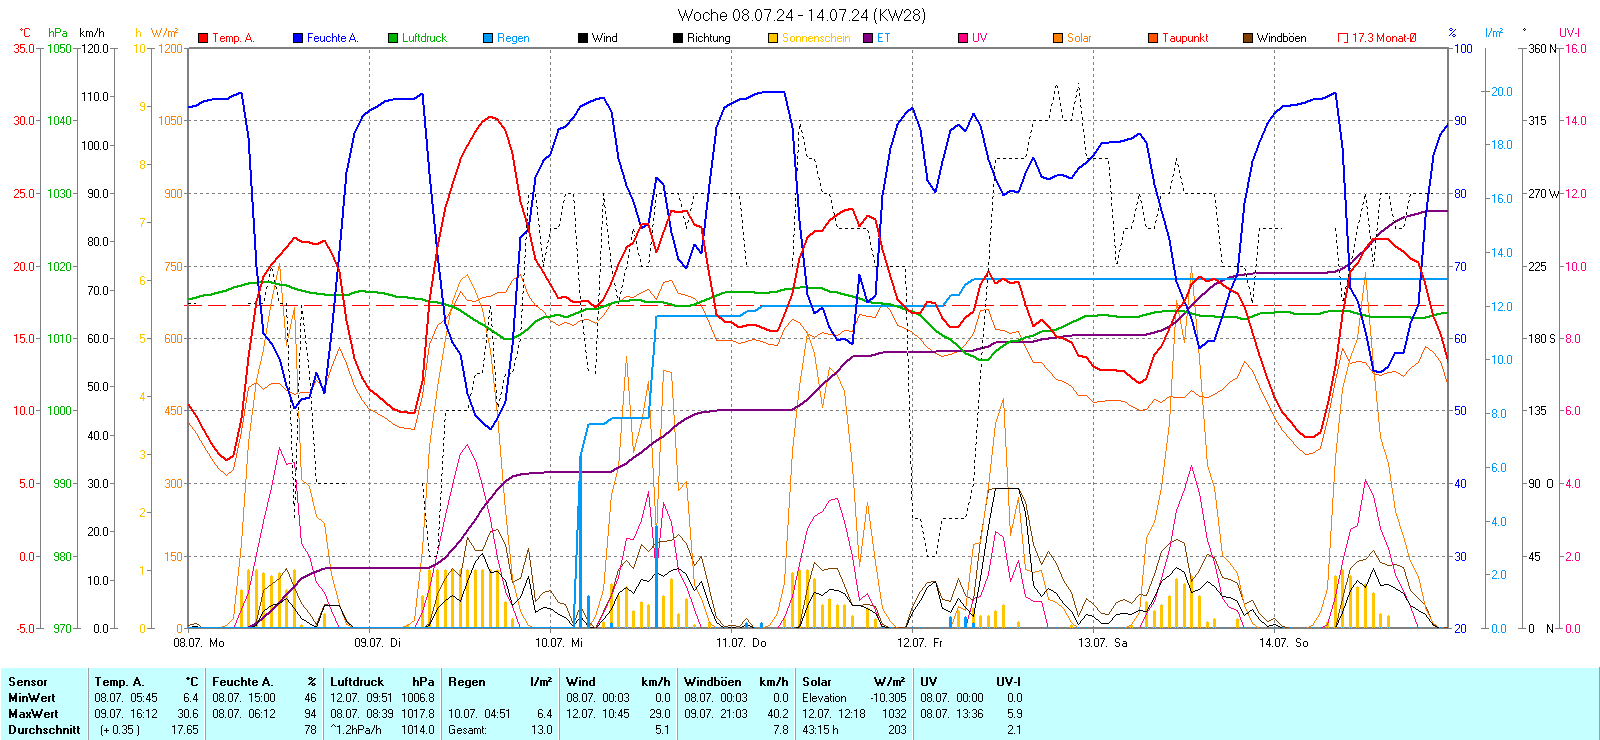
Task: Click the purple ET legend square
Action: [868, 38]
